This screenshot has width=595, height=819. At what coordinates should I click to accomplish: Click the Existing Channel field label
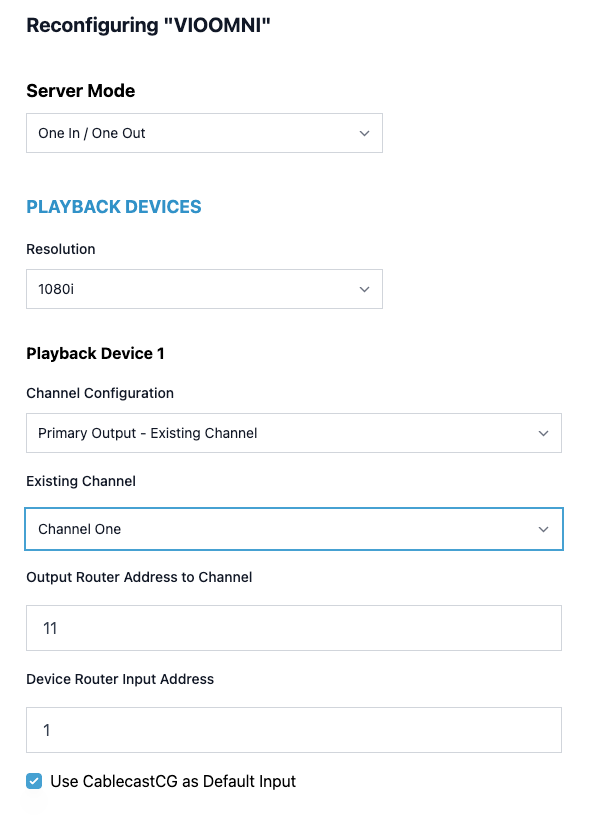(81, 481)
